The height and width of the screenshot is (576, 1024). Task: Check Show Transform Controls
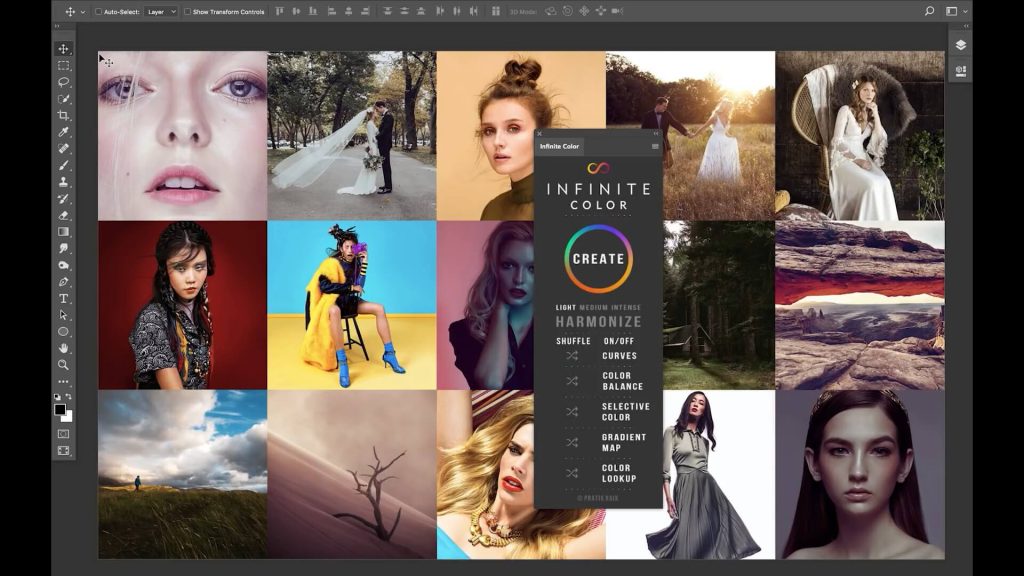188,12
